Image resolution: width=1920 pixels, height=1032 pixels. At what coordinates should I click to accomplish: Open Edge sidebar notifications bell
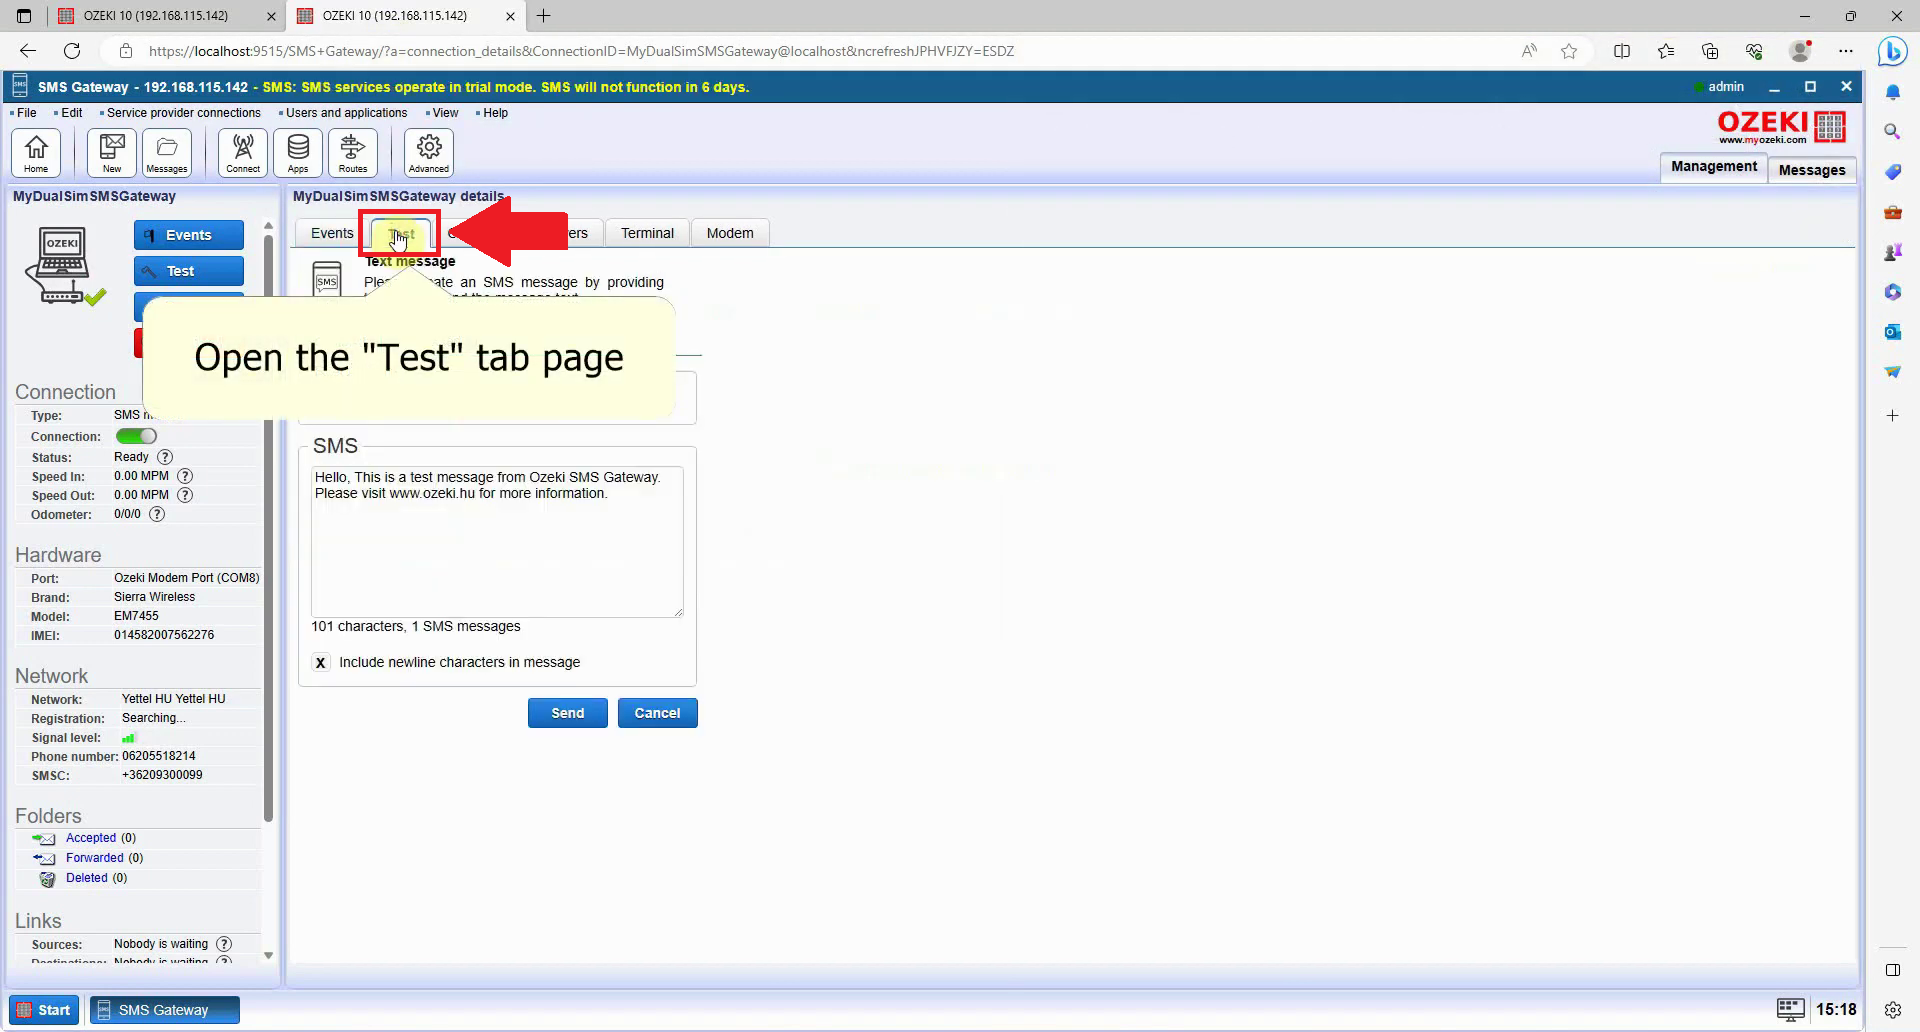click(1892, 92)
